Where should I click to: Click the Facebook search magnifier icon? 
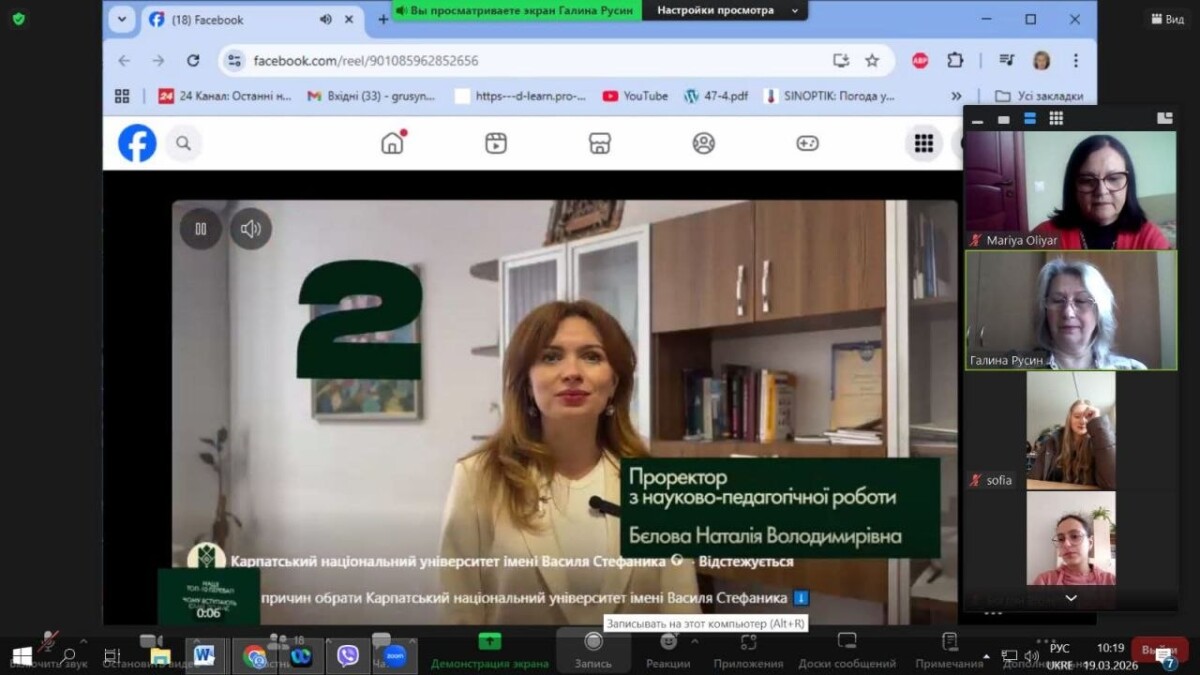pyautogui.click(x=183, y=143)
